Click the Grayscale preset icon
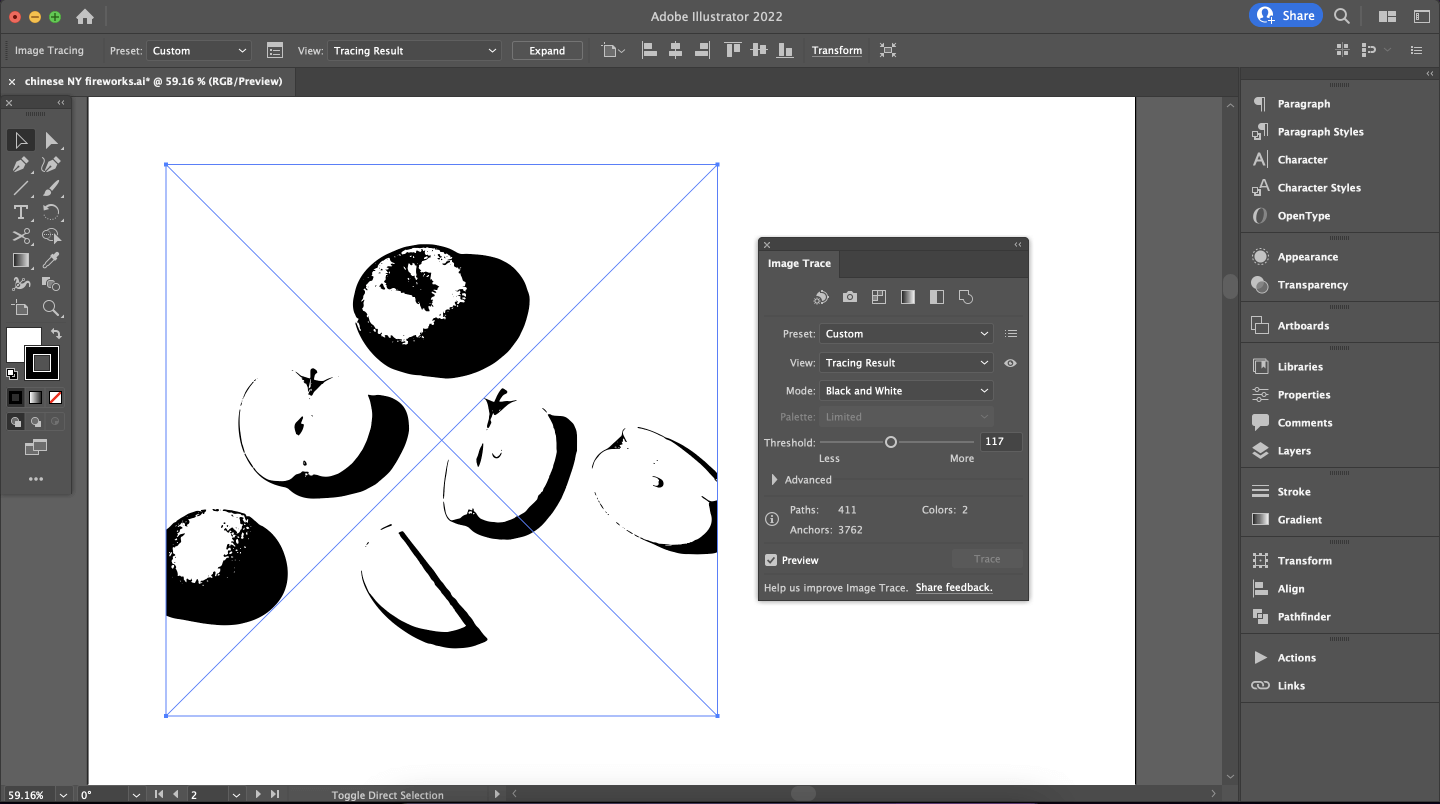The width and height of the screenshot is (1440, 804). pos(908,297)
